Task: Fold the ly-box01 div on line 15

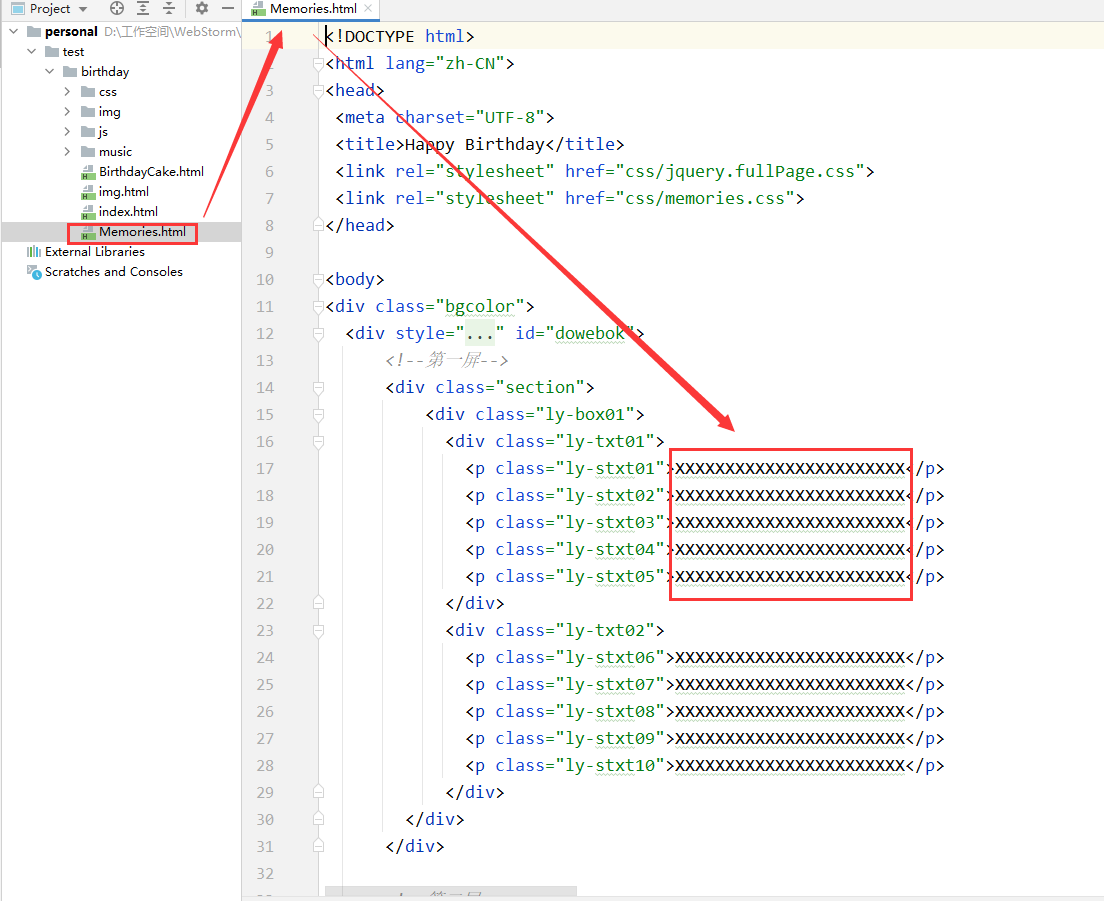Action: tap(318, 414)
